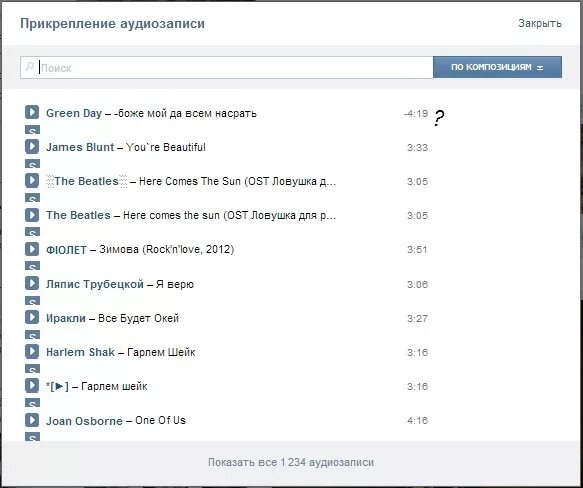The image size is (583, 488).
Task: Click the small icon below James Blunt play button
Action: (x=32, y=164)
